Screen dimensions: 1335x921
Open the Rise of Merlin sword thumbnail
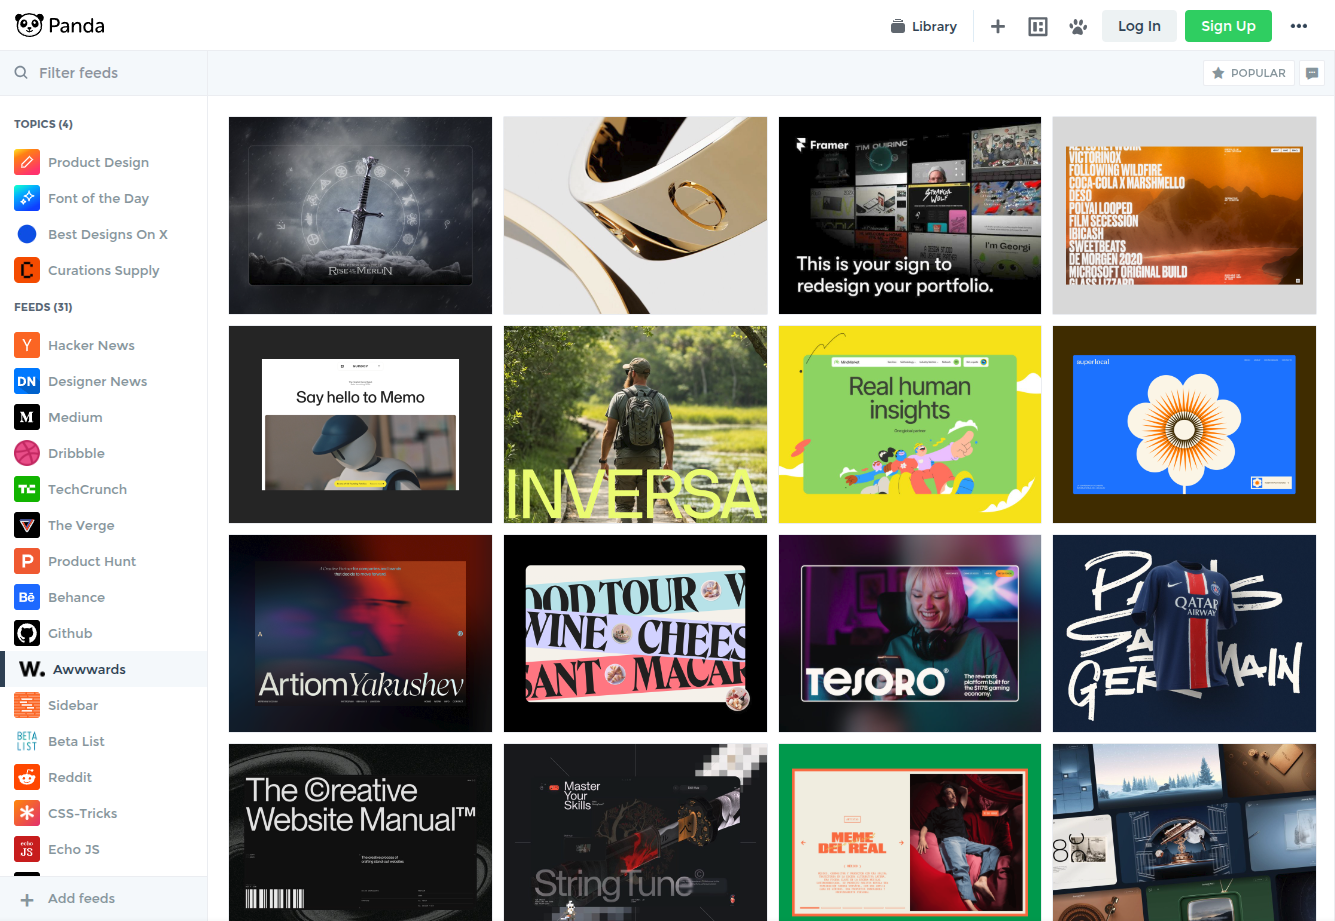click(360, 215)
